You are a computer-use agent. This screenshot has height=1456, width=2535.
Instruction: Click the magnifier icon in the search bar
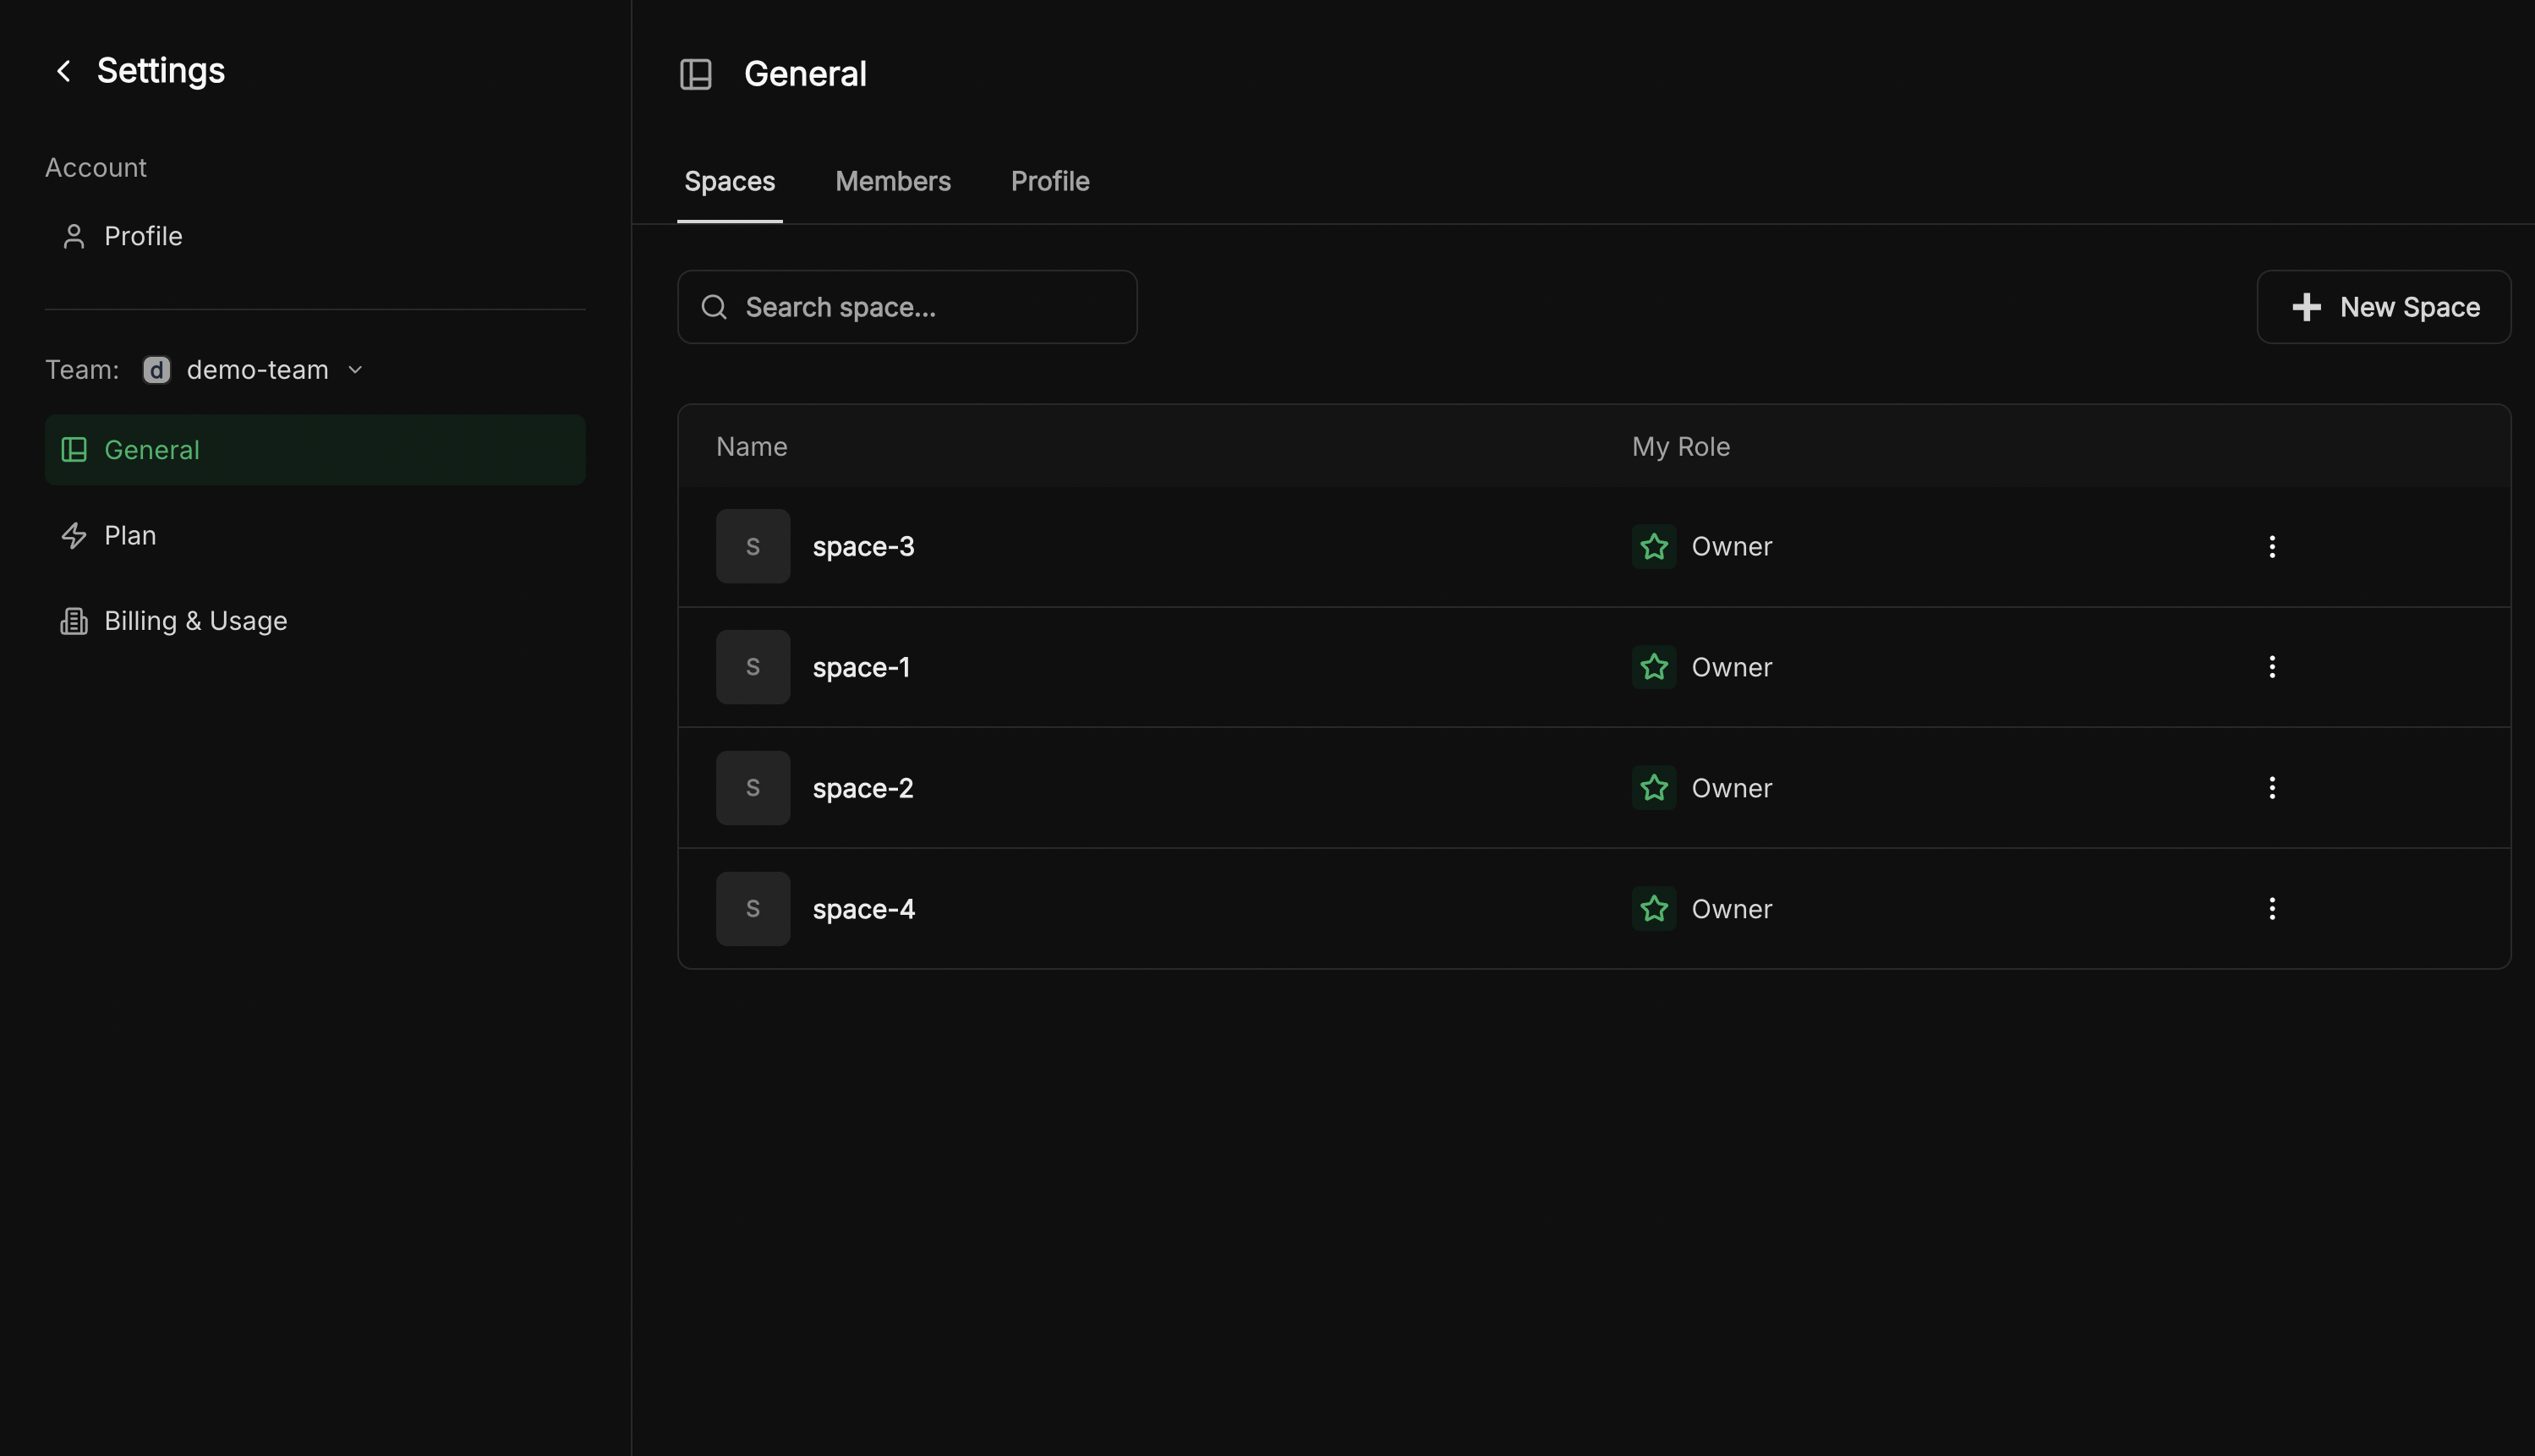[714, 307]
